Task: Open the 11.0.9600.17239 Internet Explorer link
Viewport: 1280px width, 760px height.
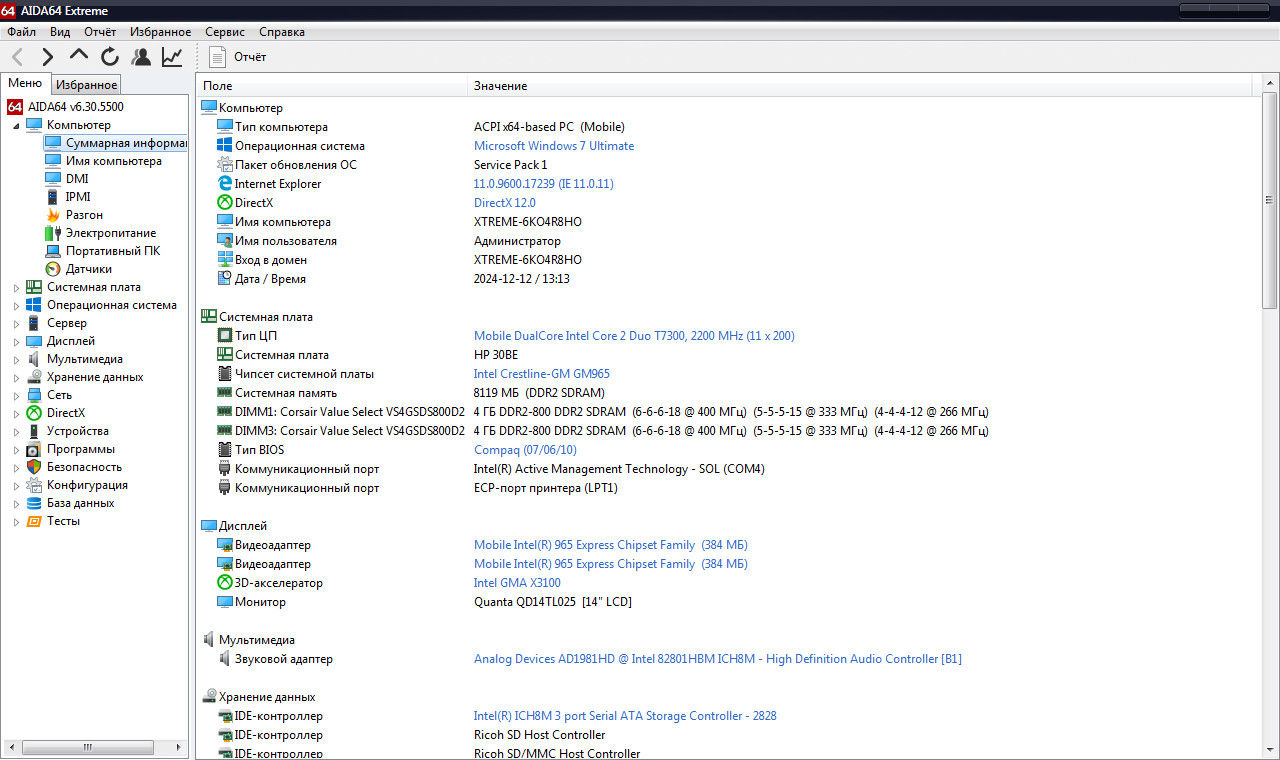Action: 544,184
